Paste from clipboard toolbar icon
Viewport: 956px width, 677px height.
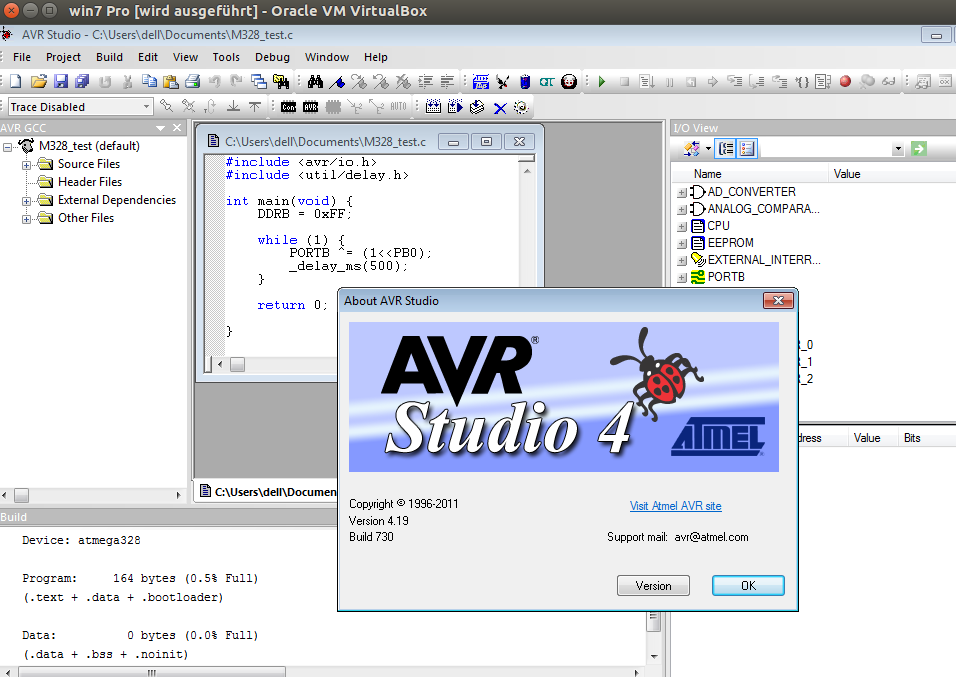click(x=171, y=81)
